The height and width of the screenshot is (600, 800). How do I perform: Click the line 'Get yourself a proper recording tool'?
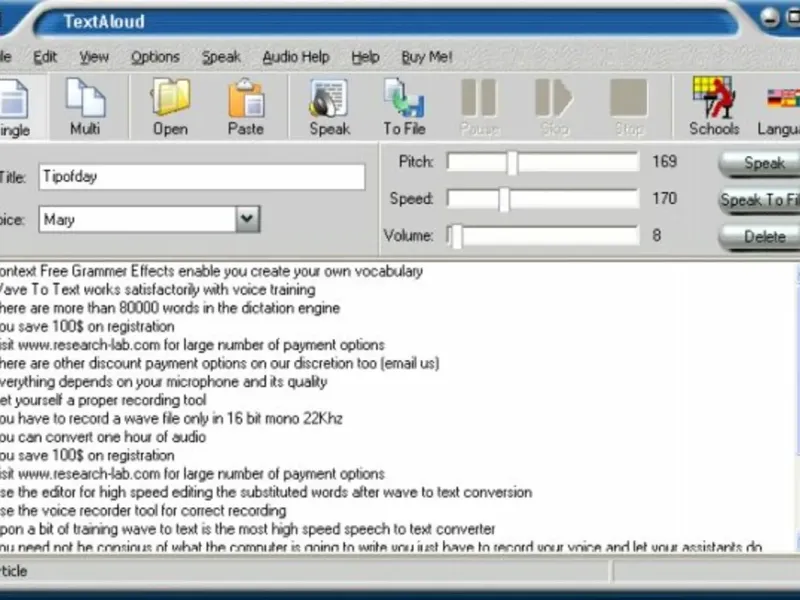tap(103, 400)
